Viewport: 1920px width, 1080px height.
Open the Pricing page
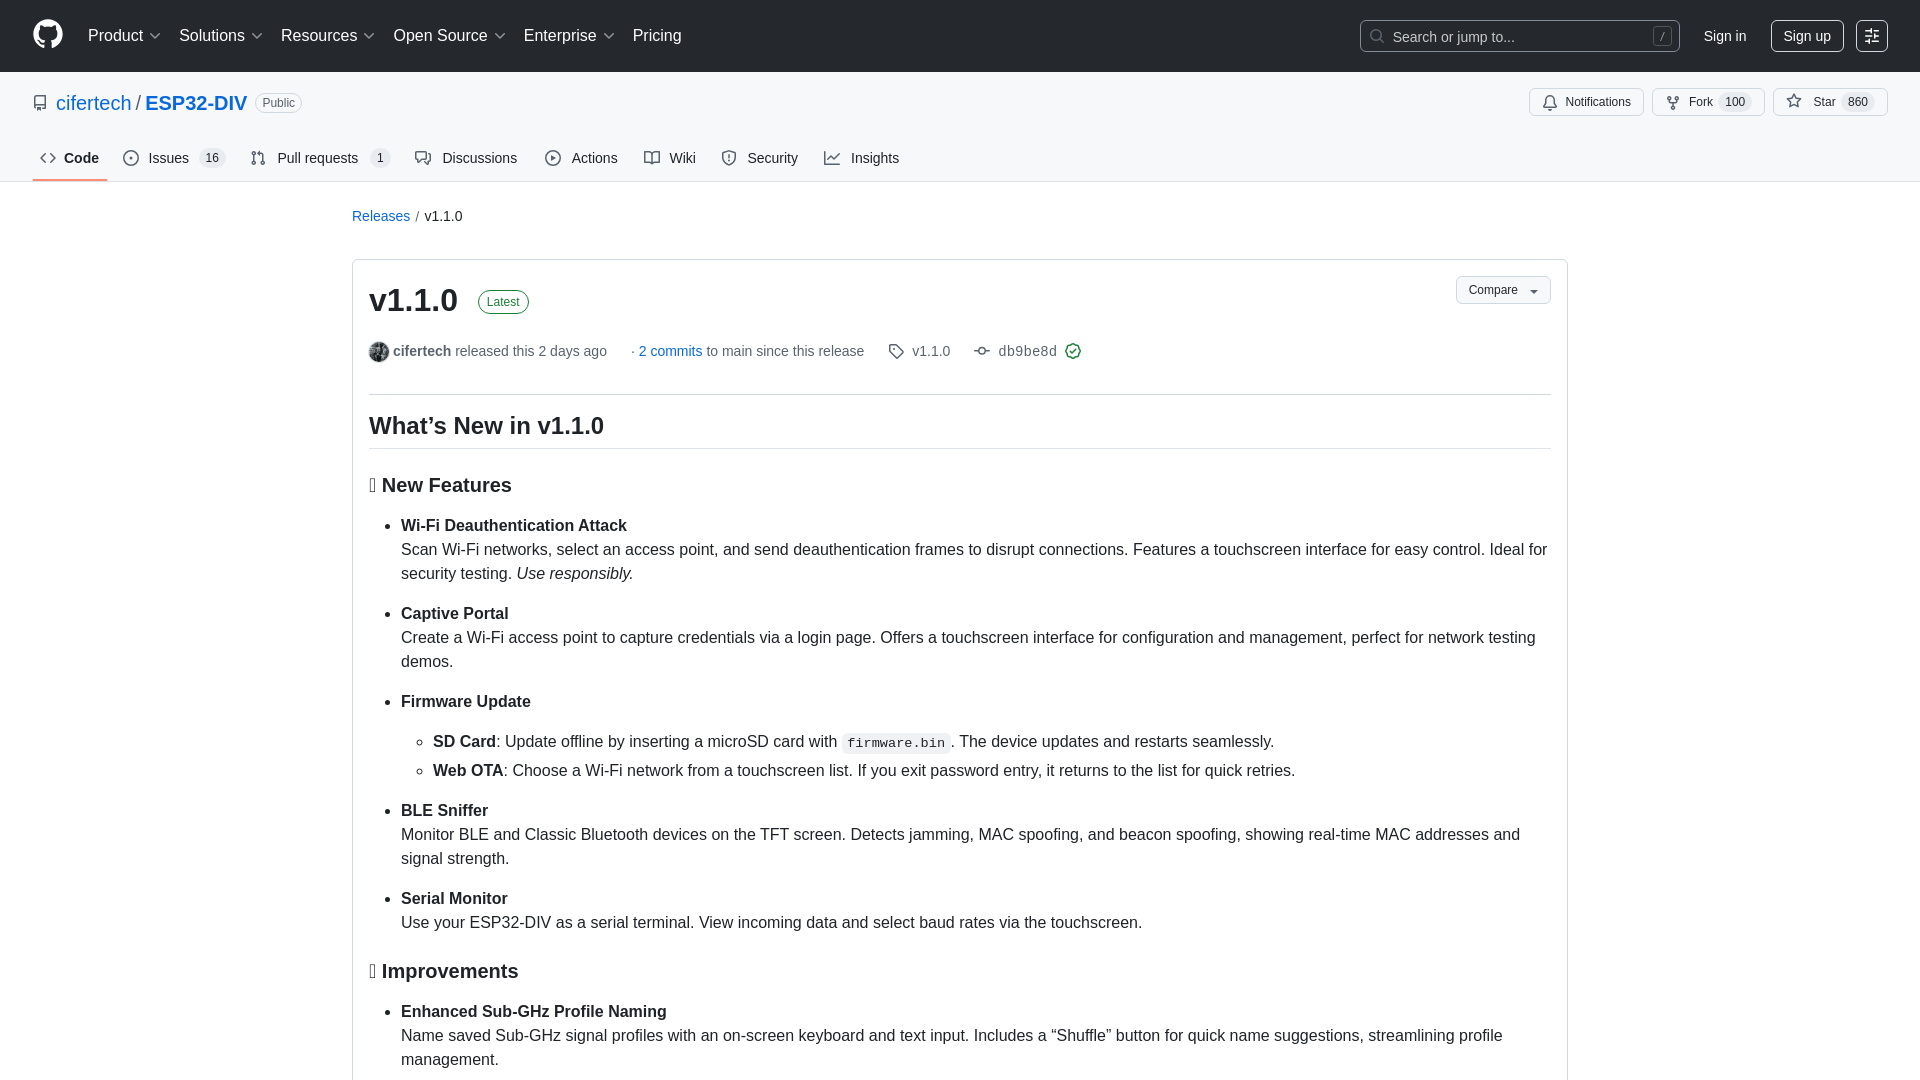[x=657, y=36]
